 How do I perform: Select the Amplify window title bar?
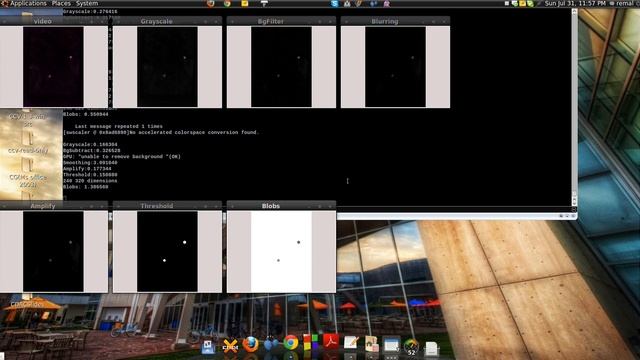coord(54,206)
